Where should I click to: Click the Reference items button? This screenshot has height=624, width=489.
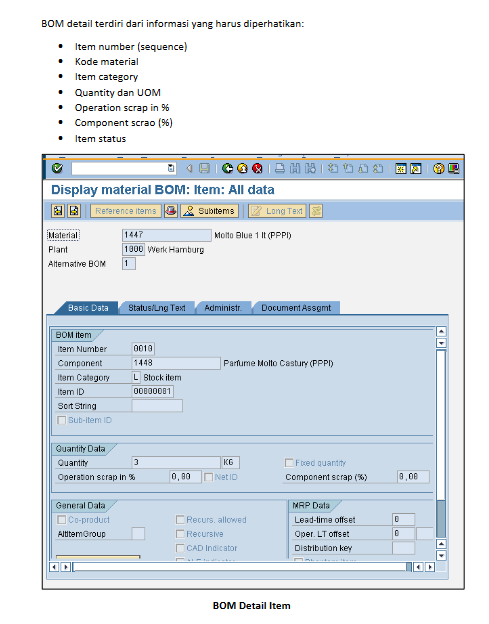pos(126,211)
